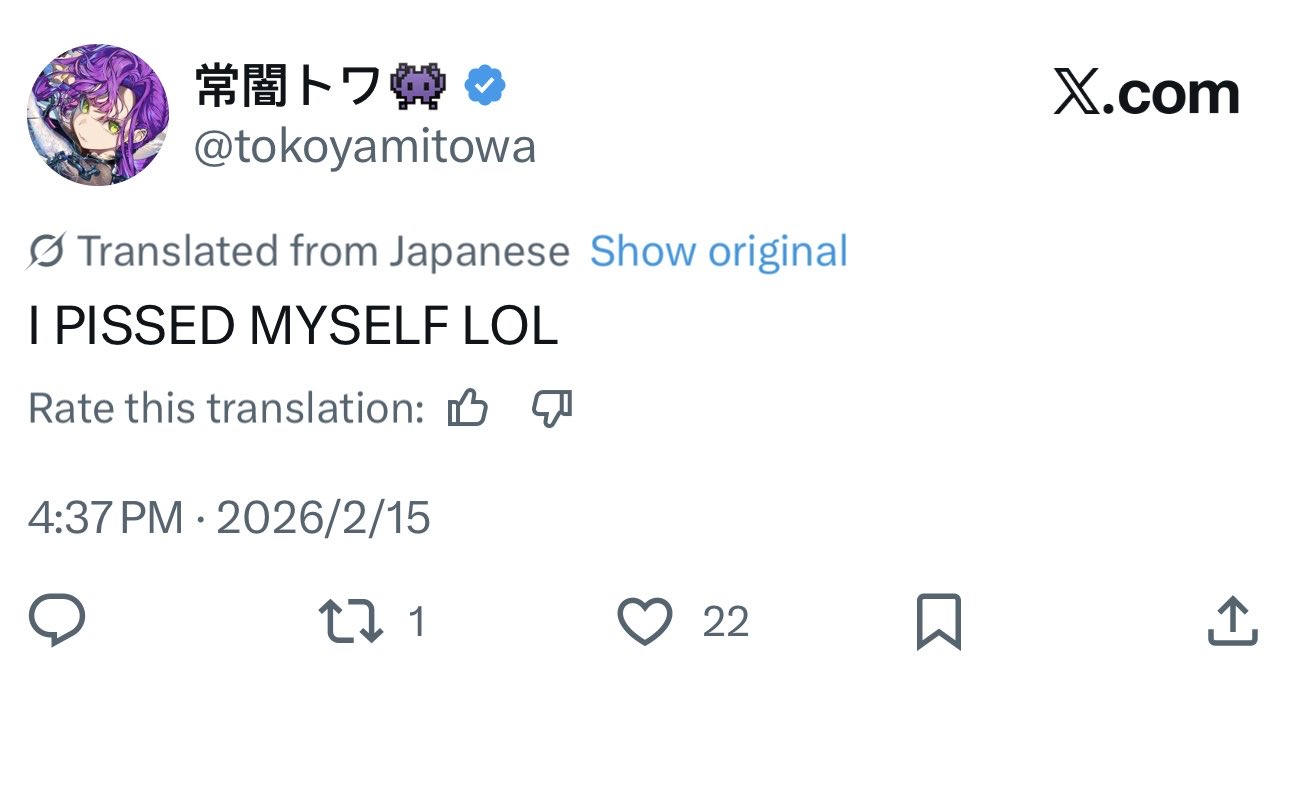
Task: Click the reply speech bubble icon
Action: click(57, 621)
